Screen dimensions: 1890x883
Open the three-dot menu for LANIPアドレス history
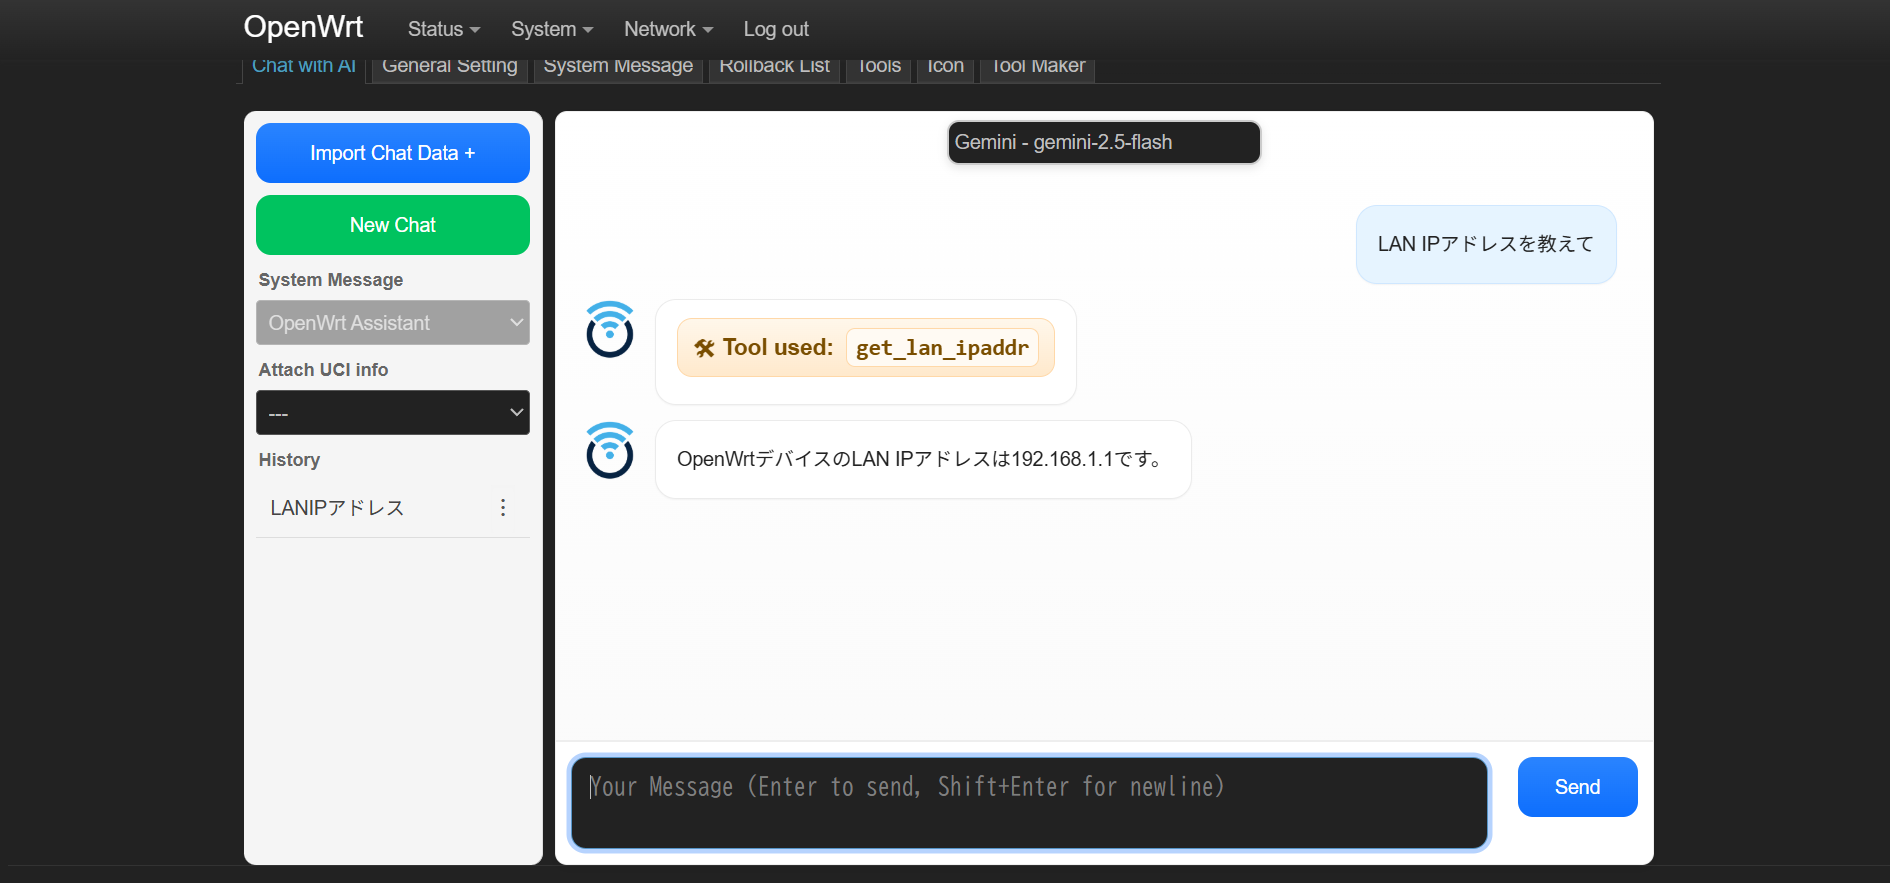click(503, 508)
